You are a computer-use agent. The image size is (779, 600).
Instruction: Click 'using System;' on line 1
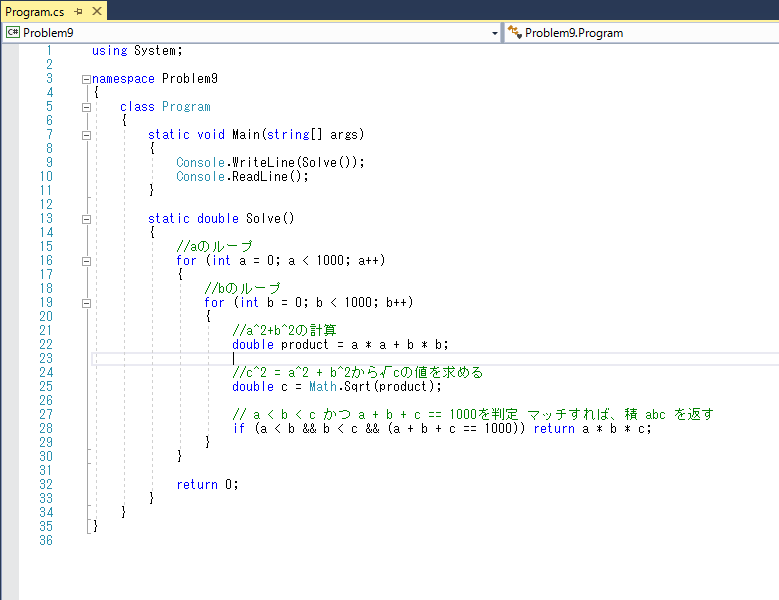[137, 51]
